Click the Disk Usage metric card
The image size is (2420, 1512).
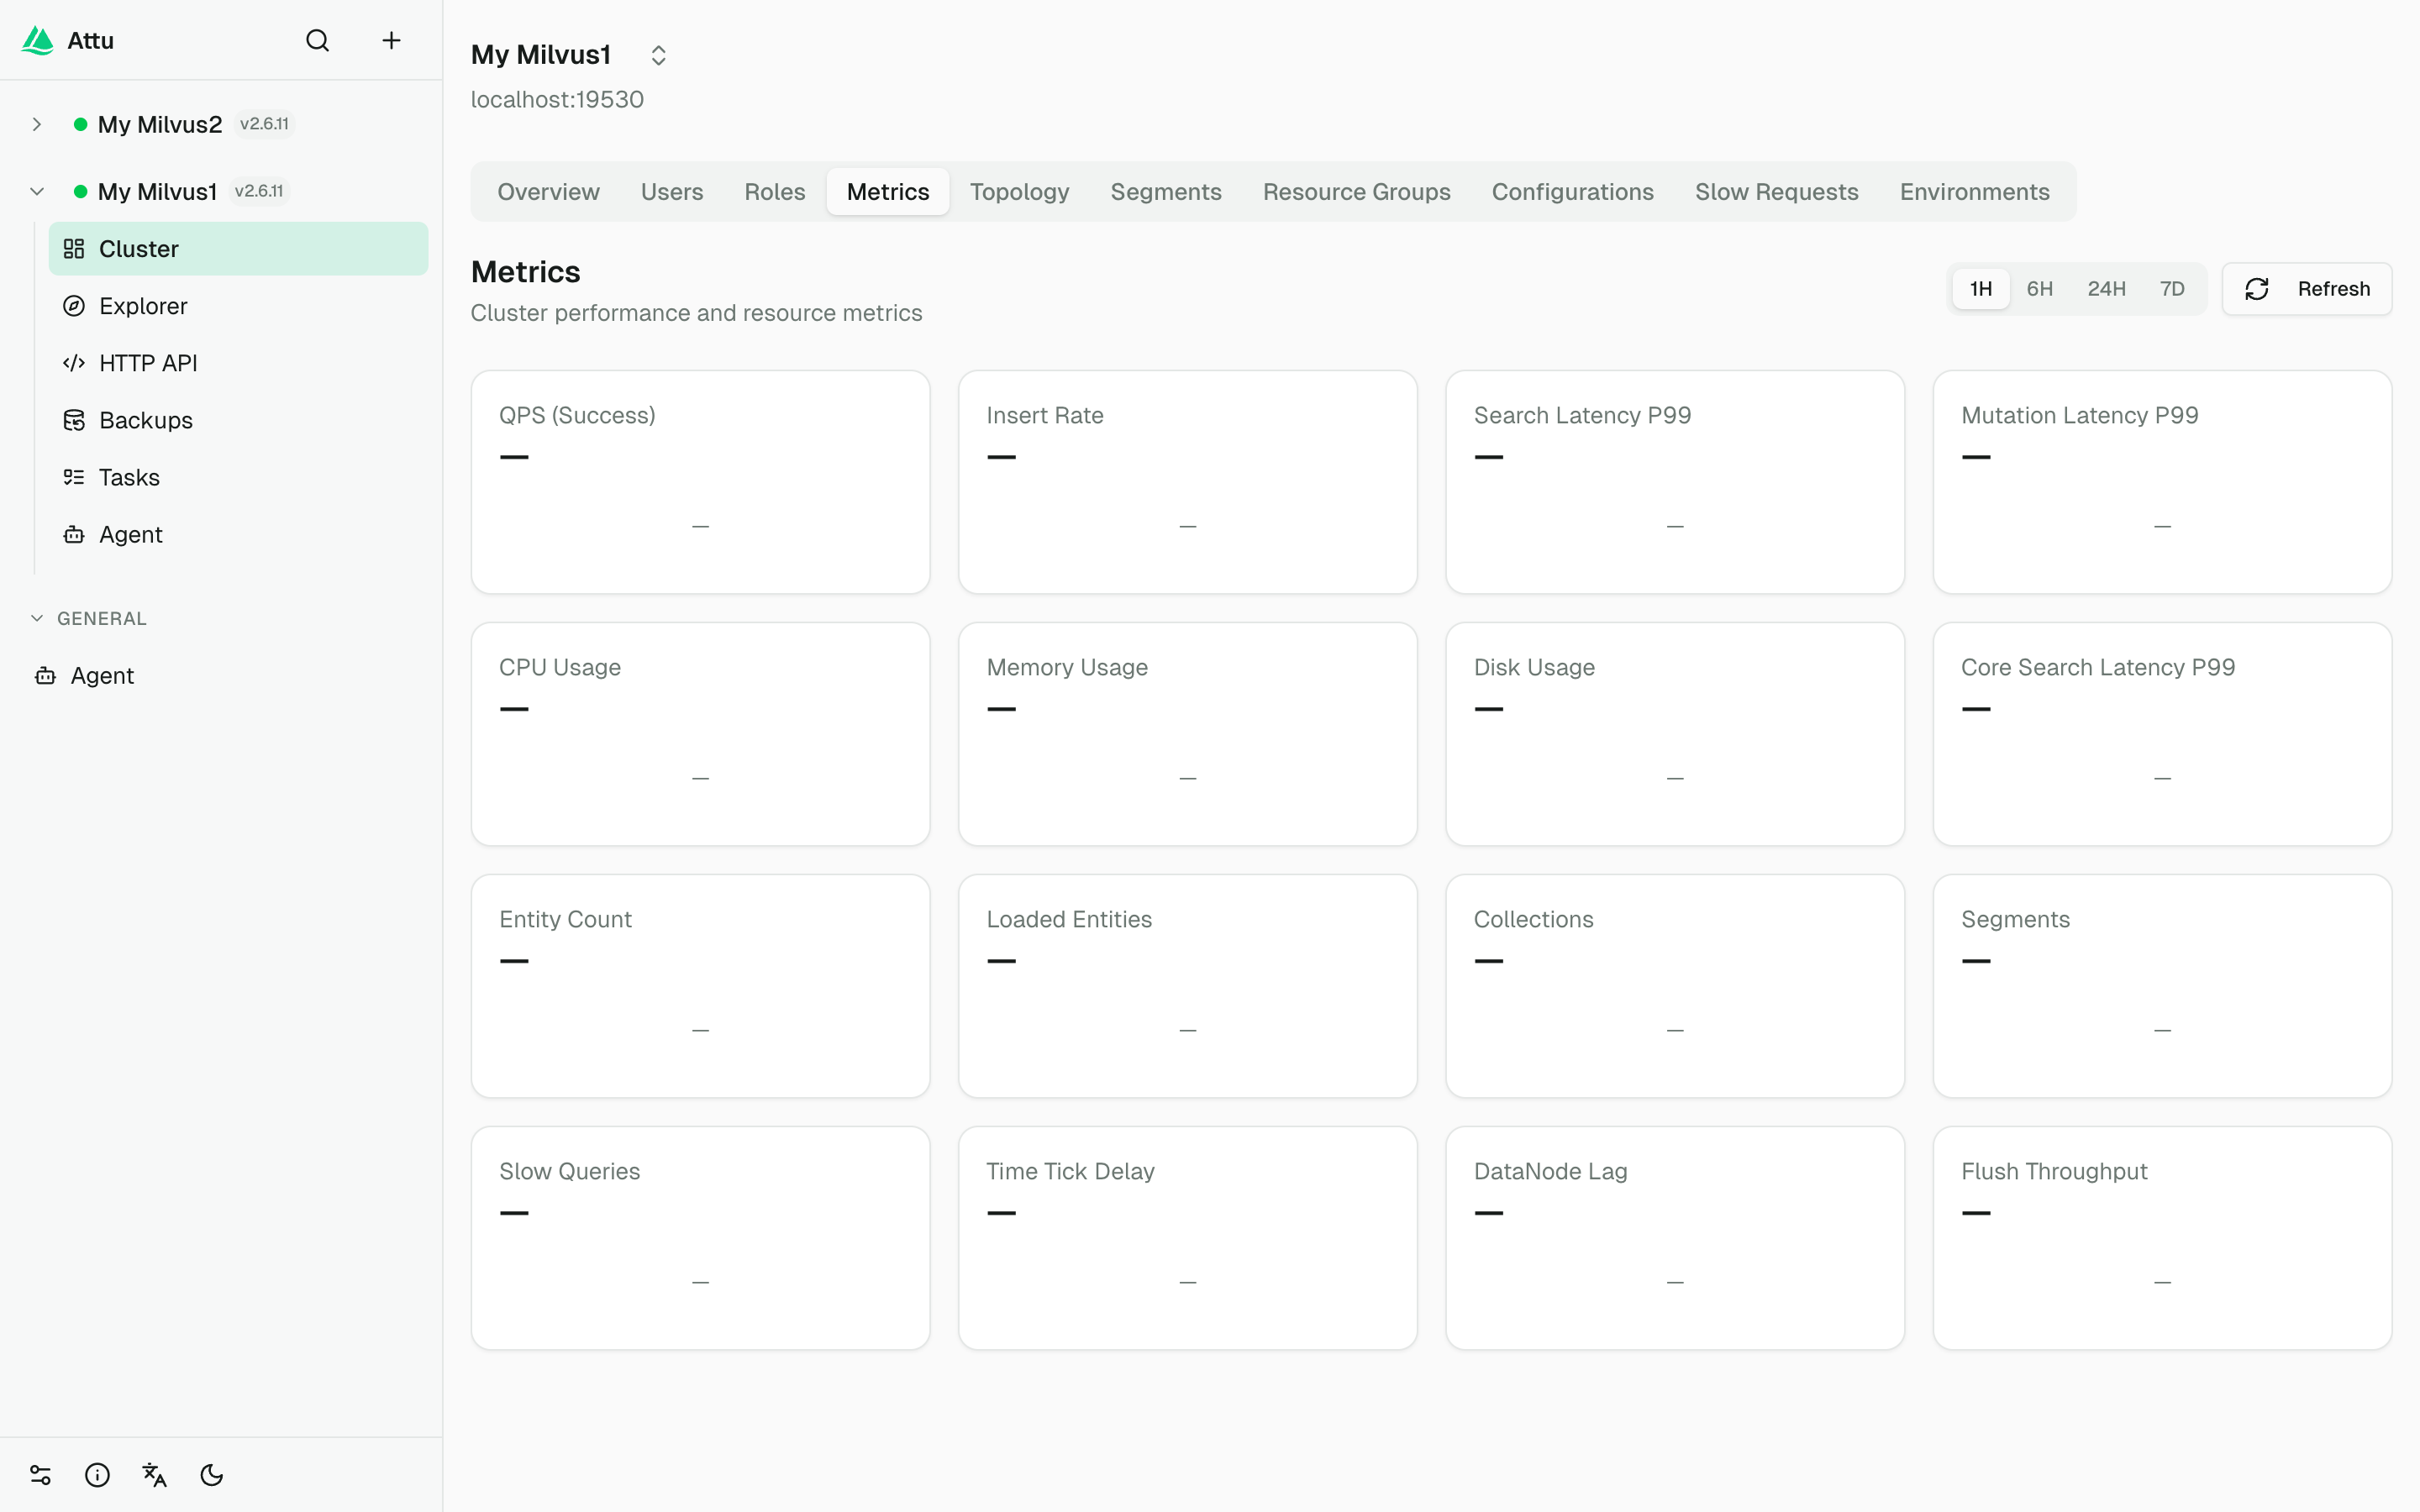pos(1675,734)
